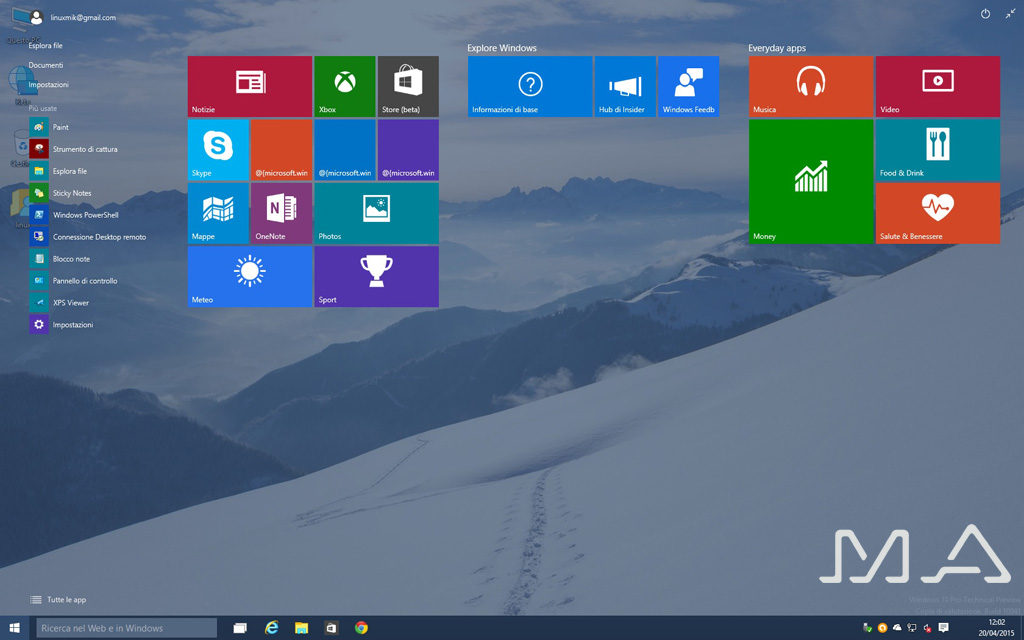
Task: Open the green Money tile
Action: 811,182
